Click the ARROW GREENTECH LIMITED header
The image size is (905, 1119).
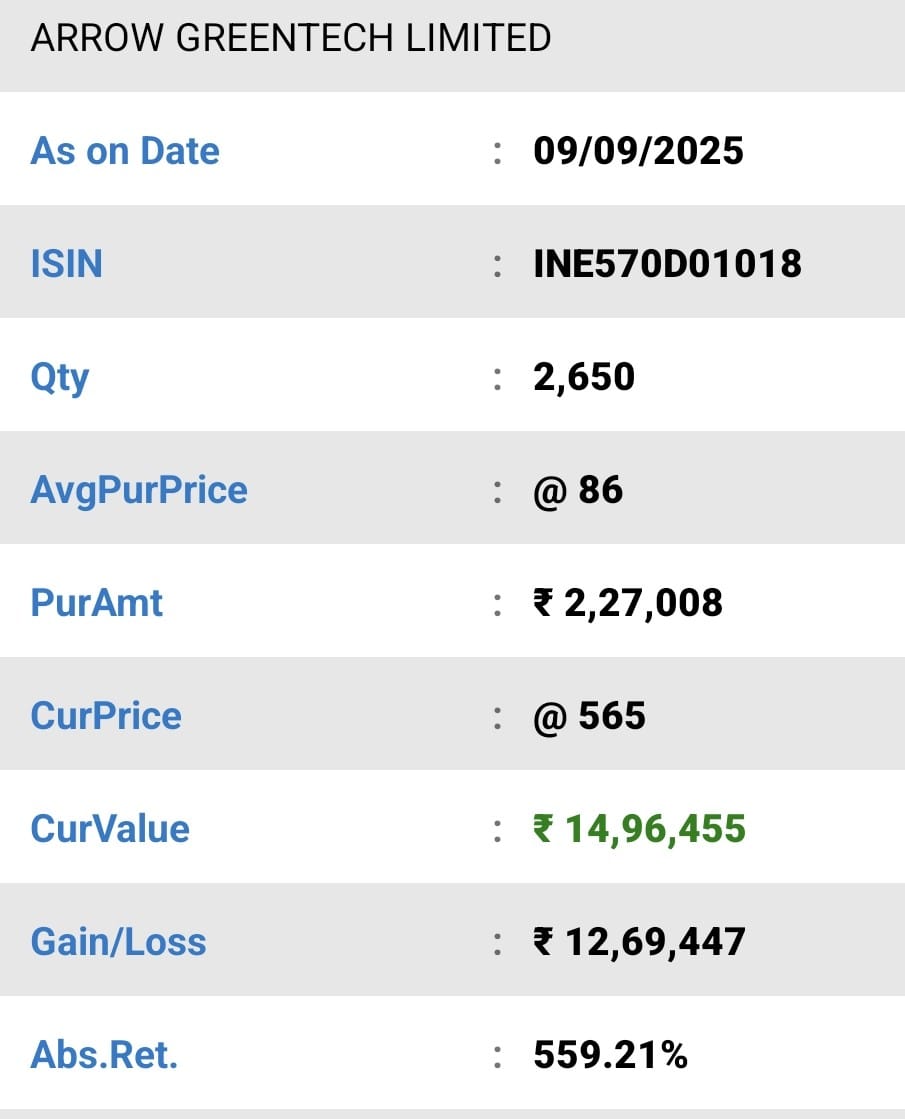(290, 38)
